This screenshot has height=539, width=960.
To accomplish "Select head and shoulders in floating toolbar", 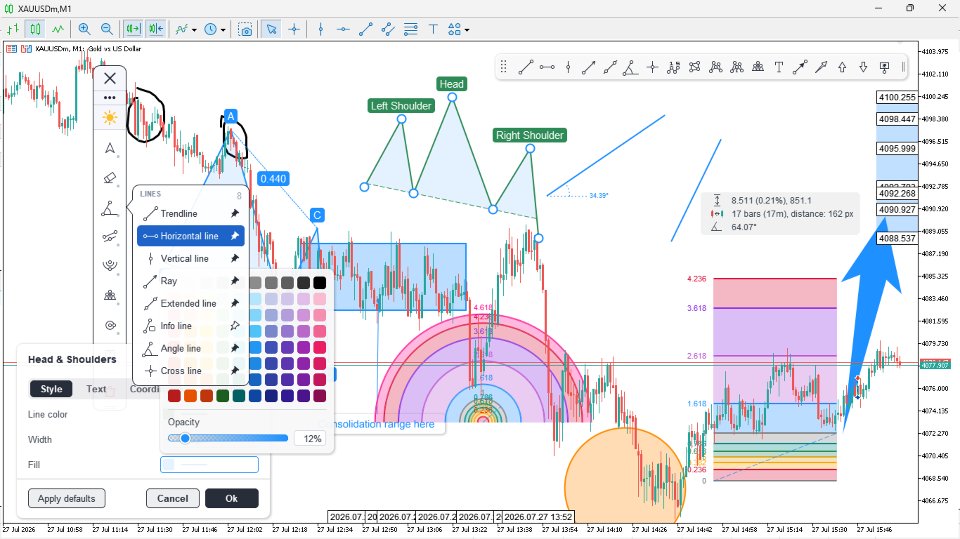I will 758,67.
